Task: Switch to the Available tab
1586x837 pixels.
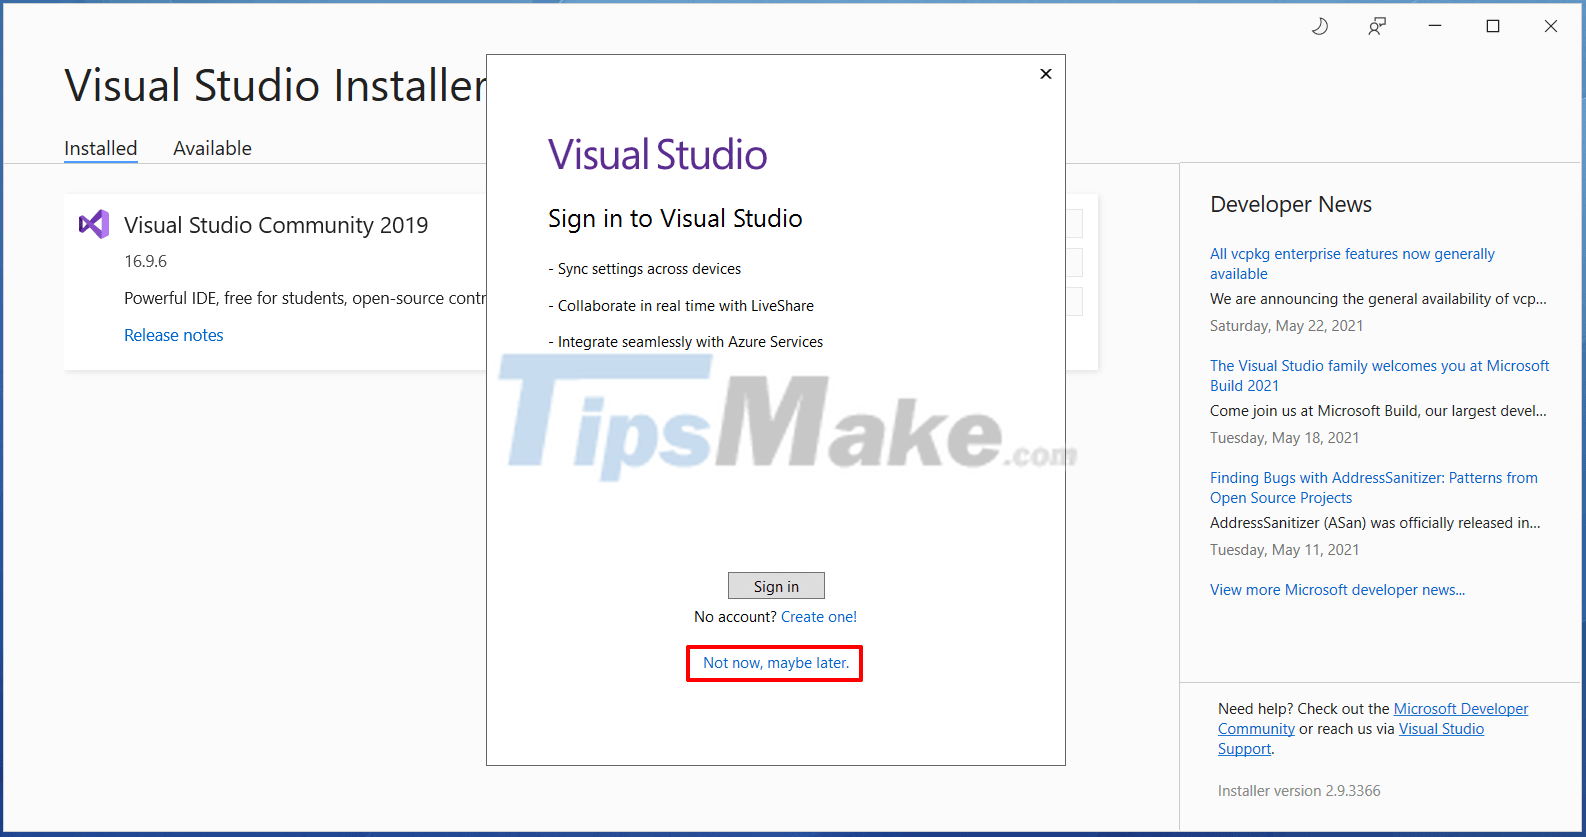Action: 212,148
